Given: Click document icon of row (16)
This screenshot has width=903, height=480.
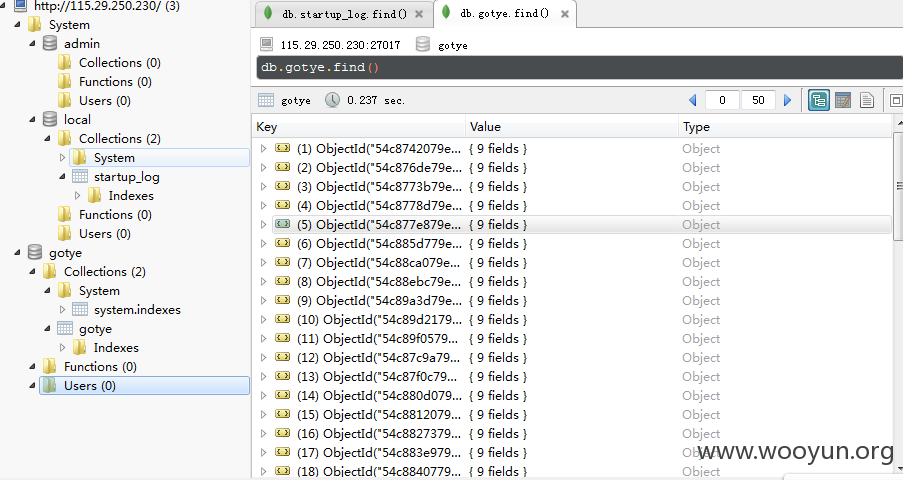Looking at the screenshot, I should pyautogui.click(x=282, y=433).
